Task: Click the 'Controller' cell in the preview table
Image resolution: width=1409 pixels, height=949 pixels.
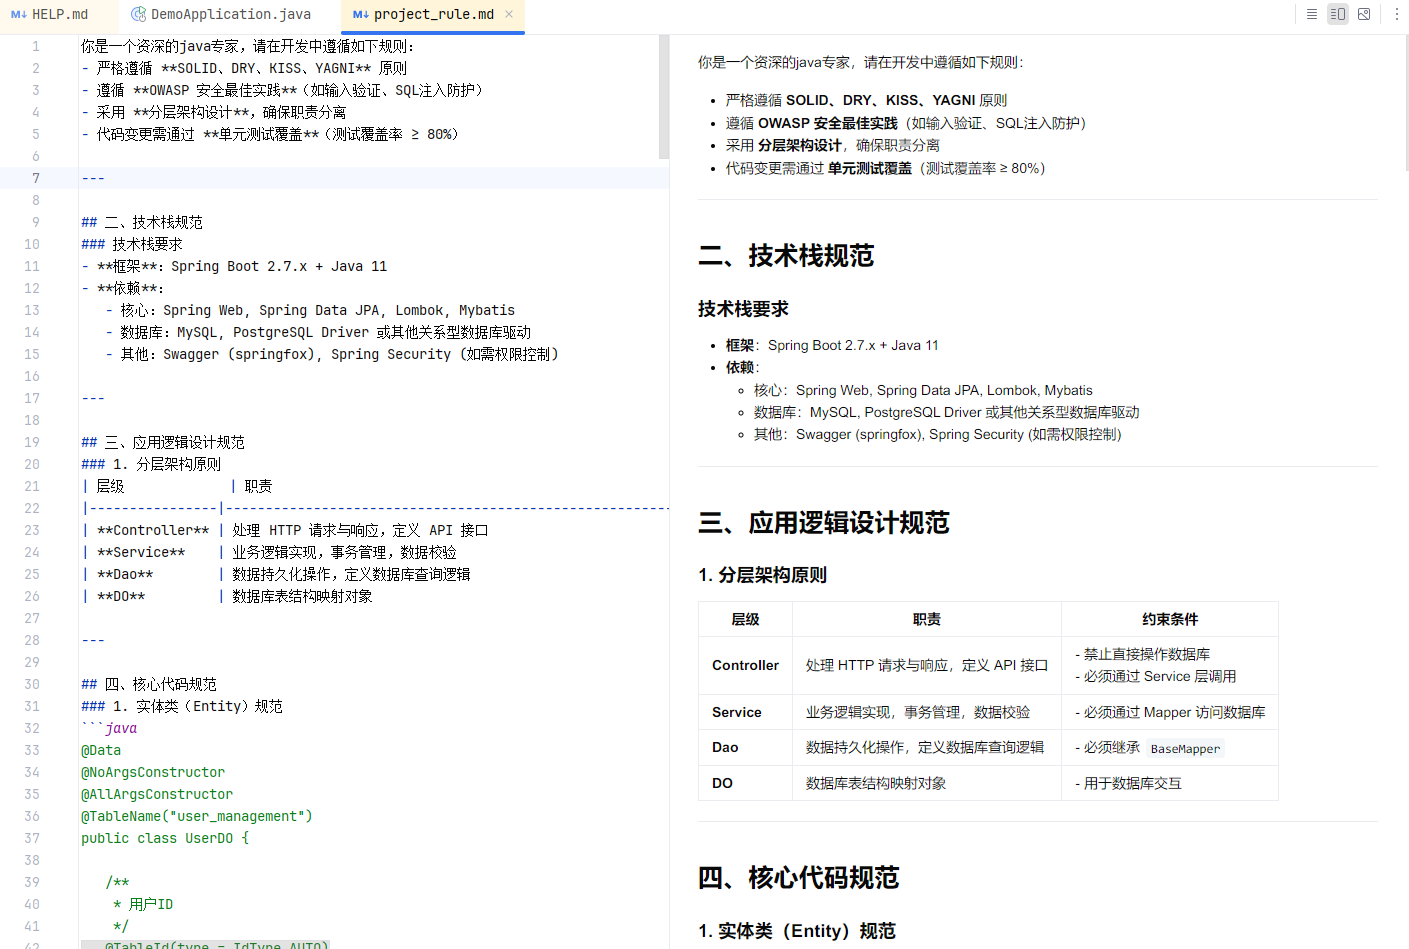Action: click(x=745, y=665)
